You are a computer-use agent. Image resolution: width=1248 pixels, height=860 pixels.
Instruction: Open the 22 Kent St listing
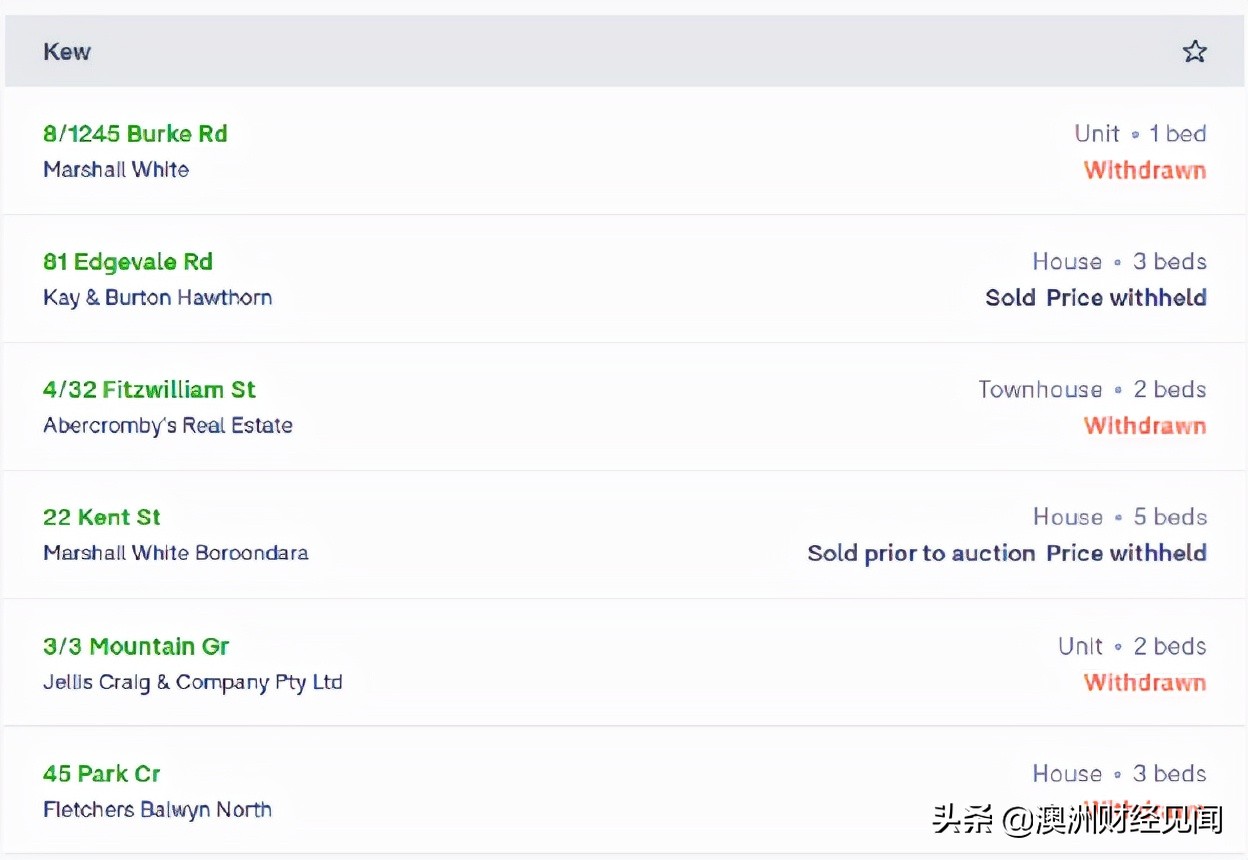pos(102,518)
